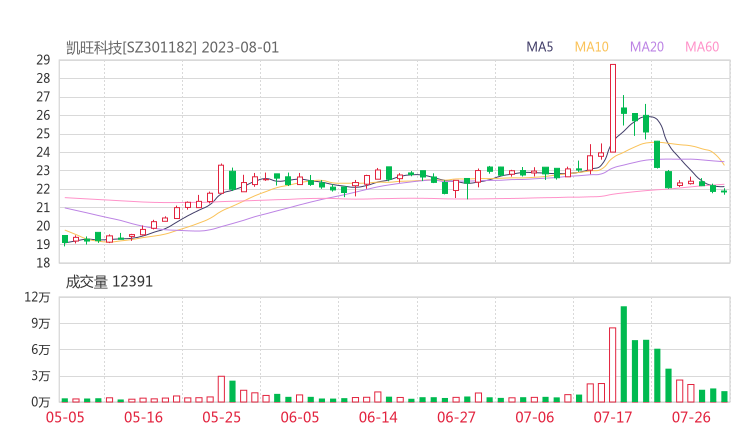740x440 pixels.
Task: Click the MA10 legend label
Action: (x=591, y=47)
